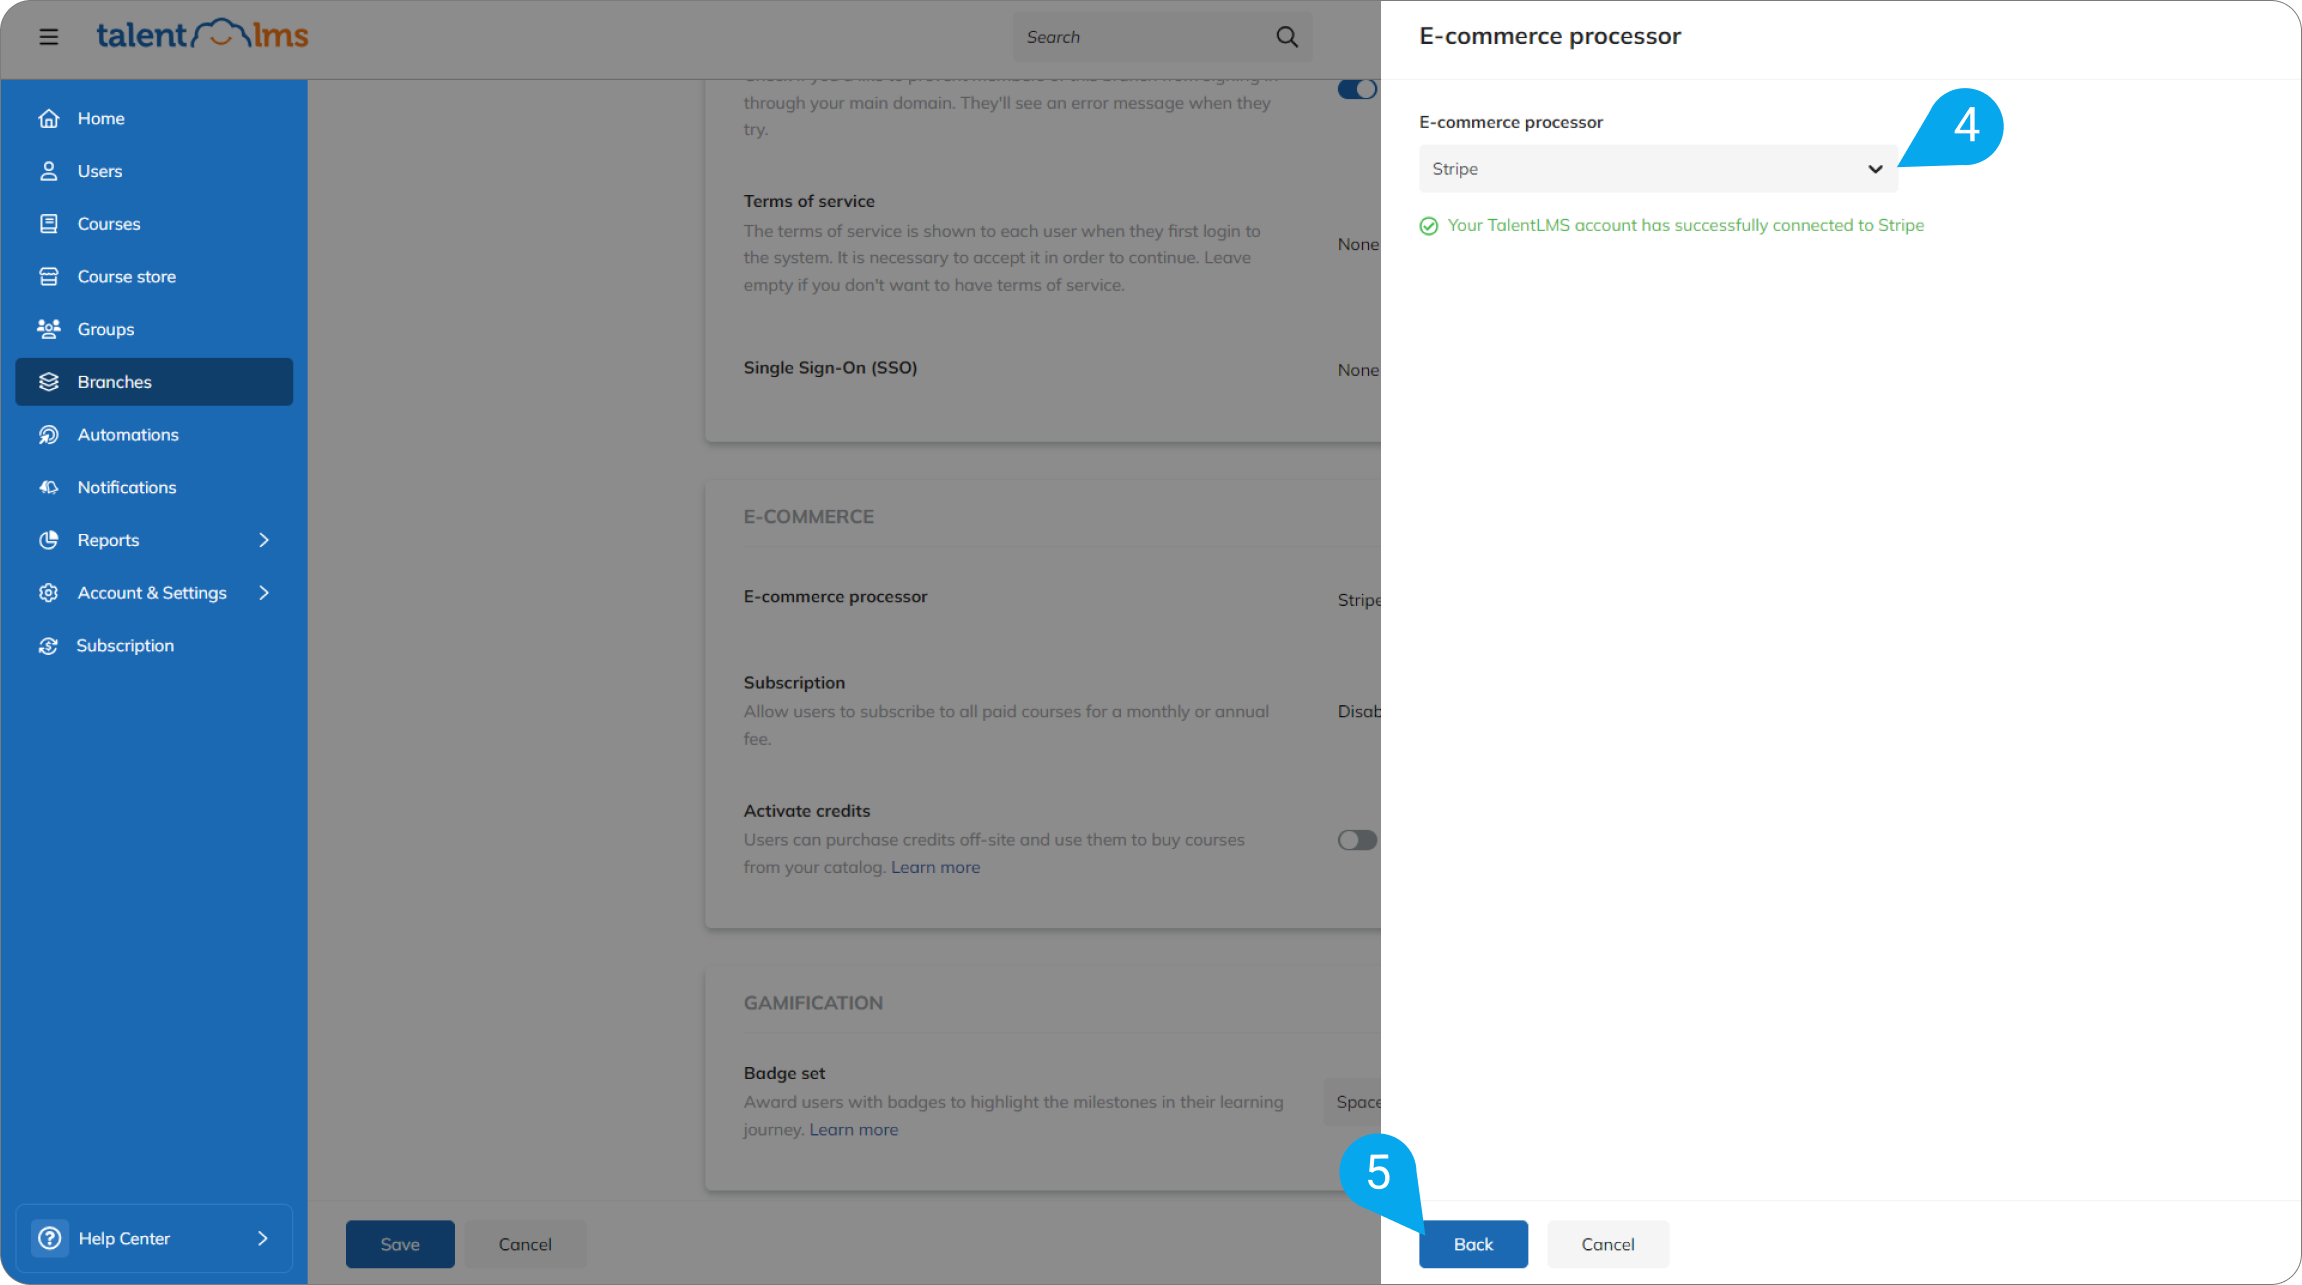This screenshot has width=2302, height=1285.
Task: Click the Reports pie chart icon
Action: tap(49, 540)
